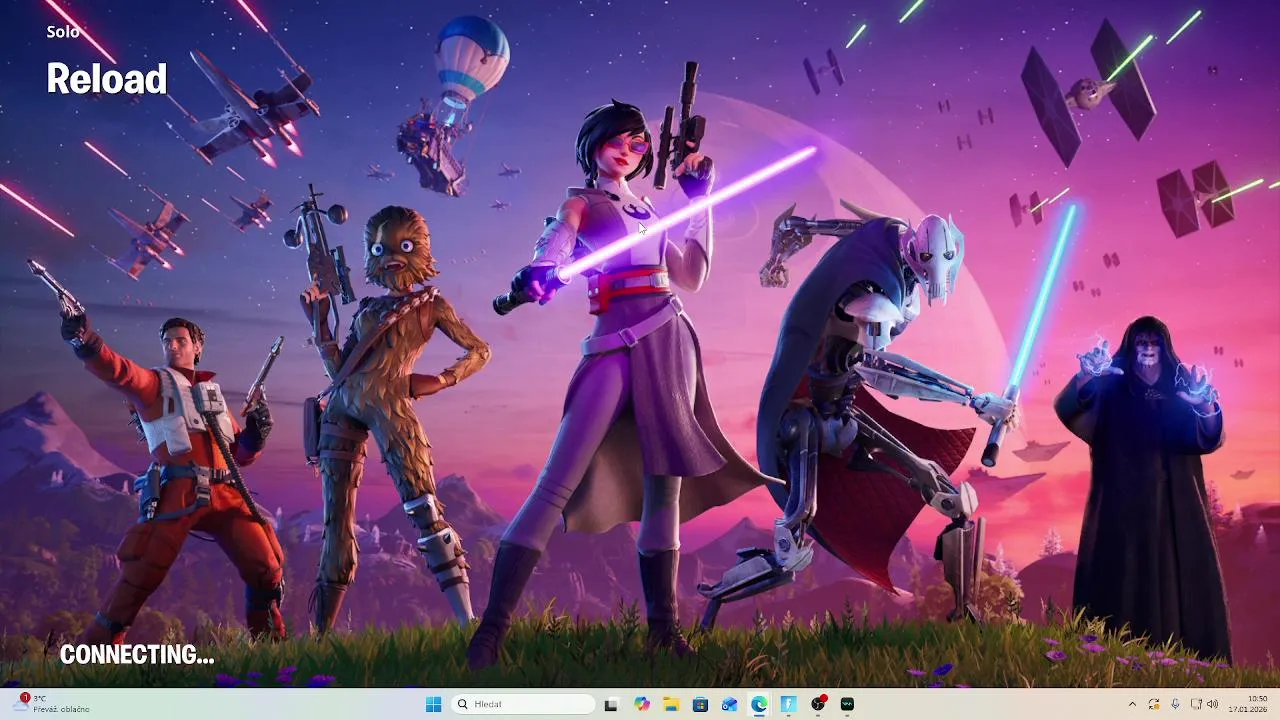Open Microsoft Store from the taskbar

pyautogui.click(x=700, y=704)
